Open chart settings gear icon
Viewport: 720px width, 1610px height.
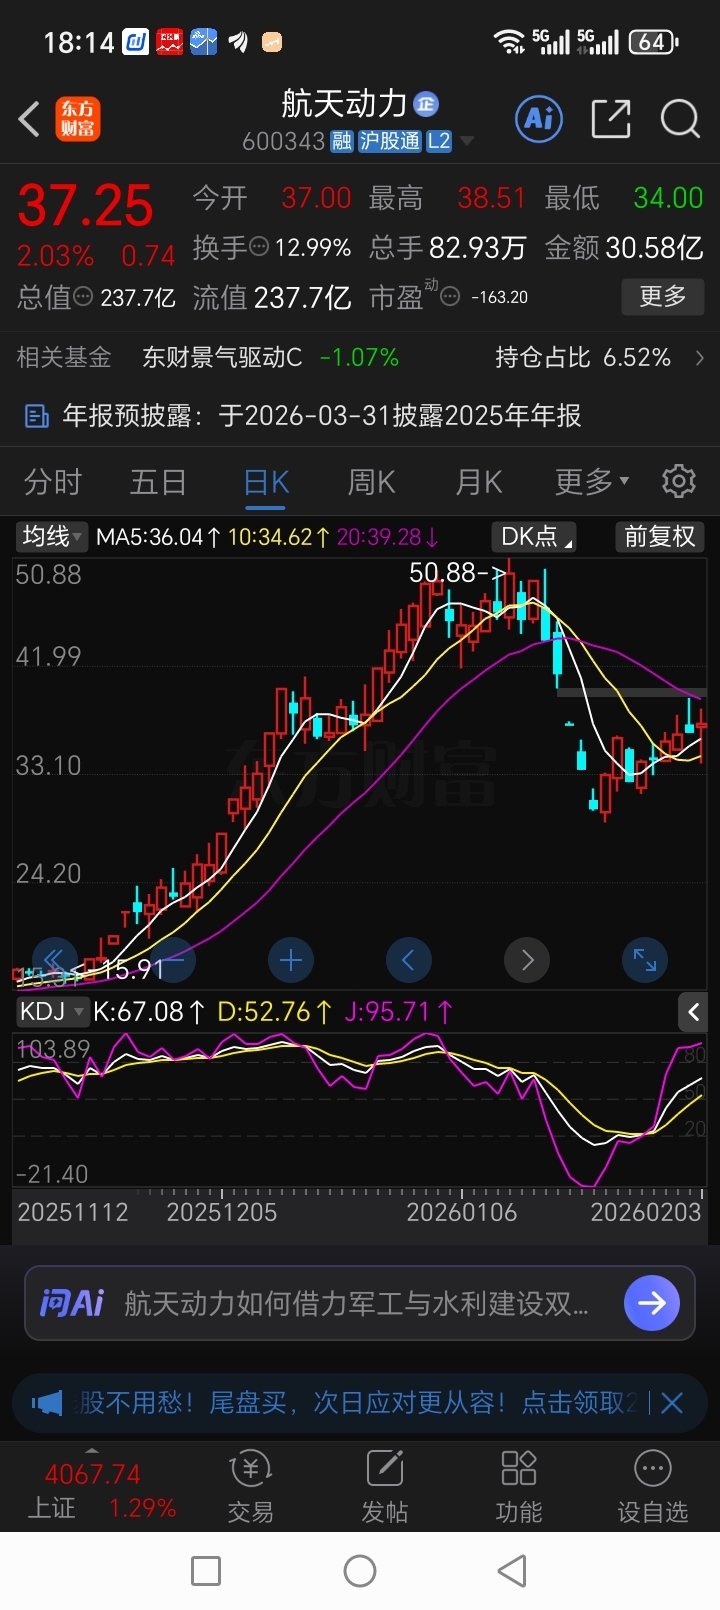[x=679, y=481]
